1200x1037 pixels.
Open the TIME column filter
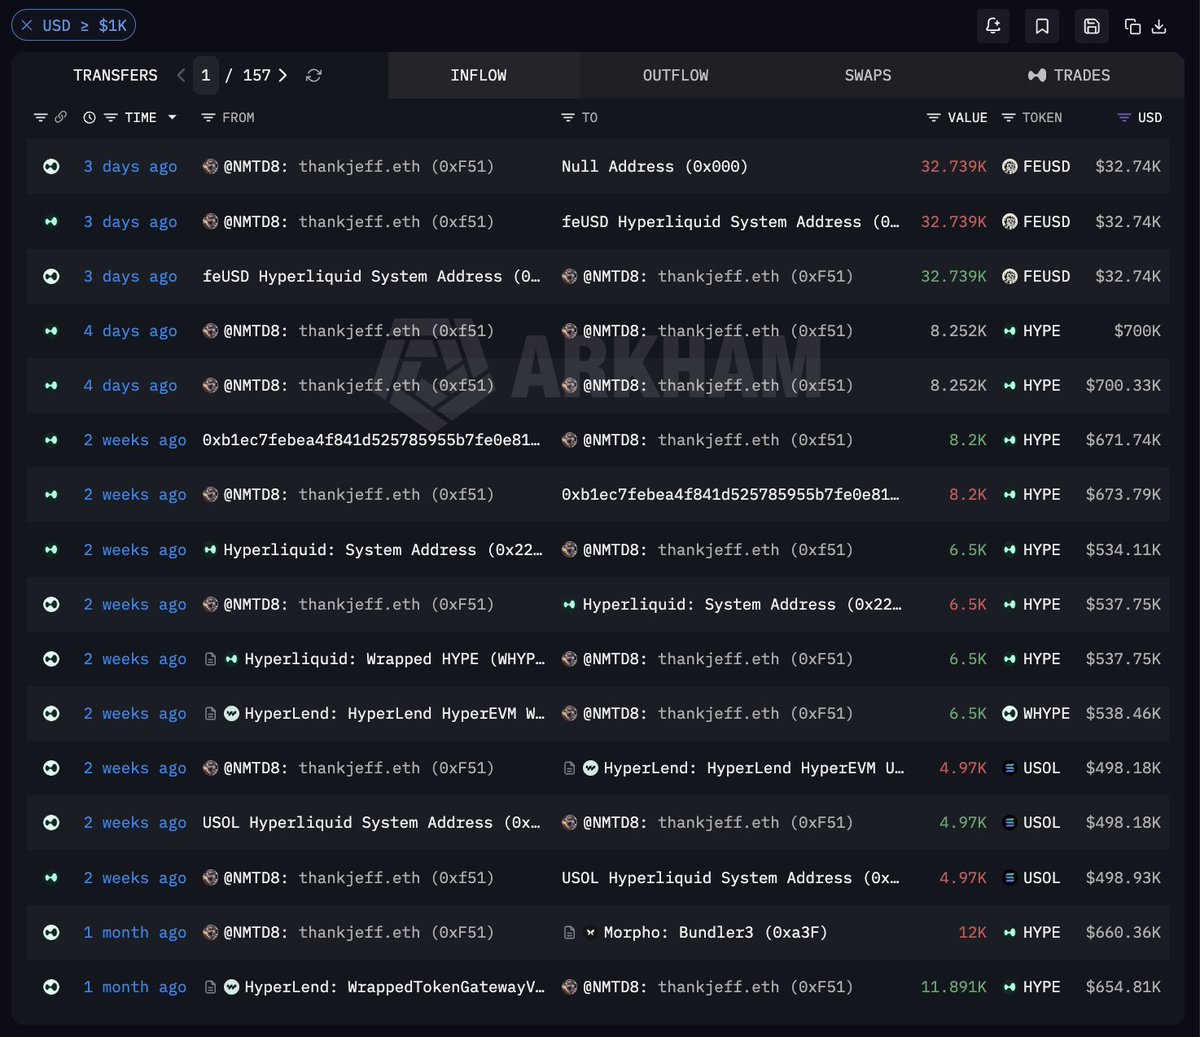(110, 118)
